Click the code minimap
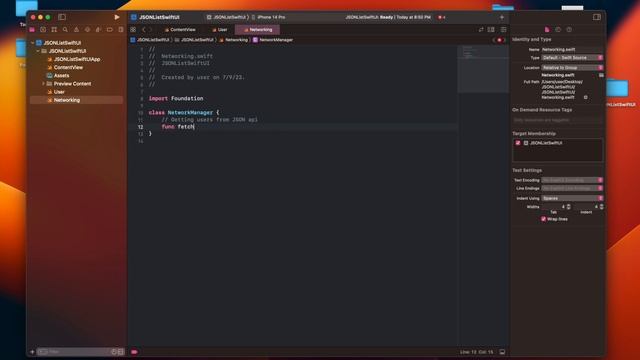The width and height of the screenshot is (640, 360). coord(483,69)
